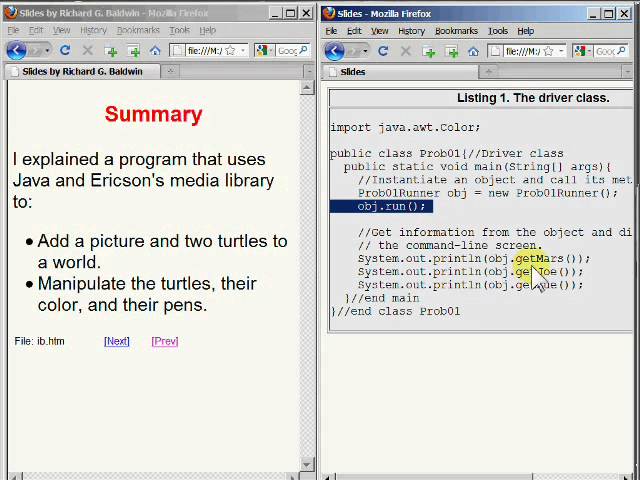Go back in right Slides window
Screen dimensions: 640x480
pos(334,51)
